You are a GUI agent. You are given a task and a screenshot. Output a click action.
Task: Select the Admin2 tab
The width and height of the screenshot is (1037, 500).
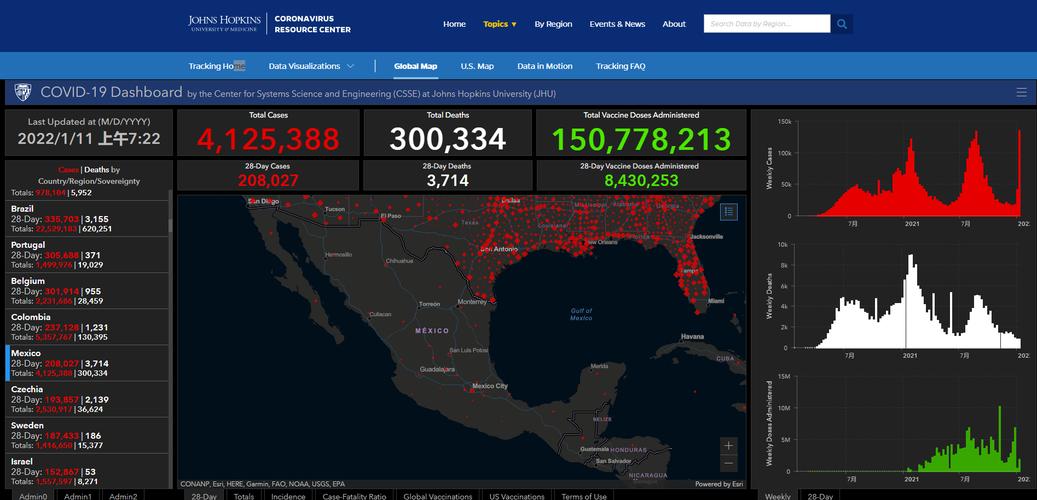pos(124,495)
